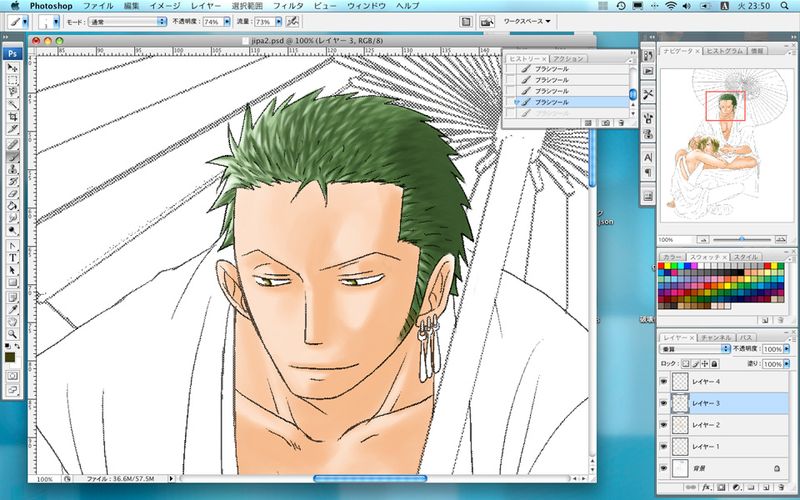This screenshot has width=800, height=500.
Task: Select the Dodge tool
Action: (12, 231)
